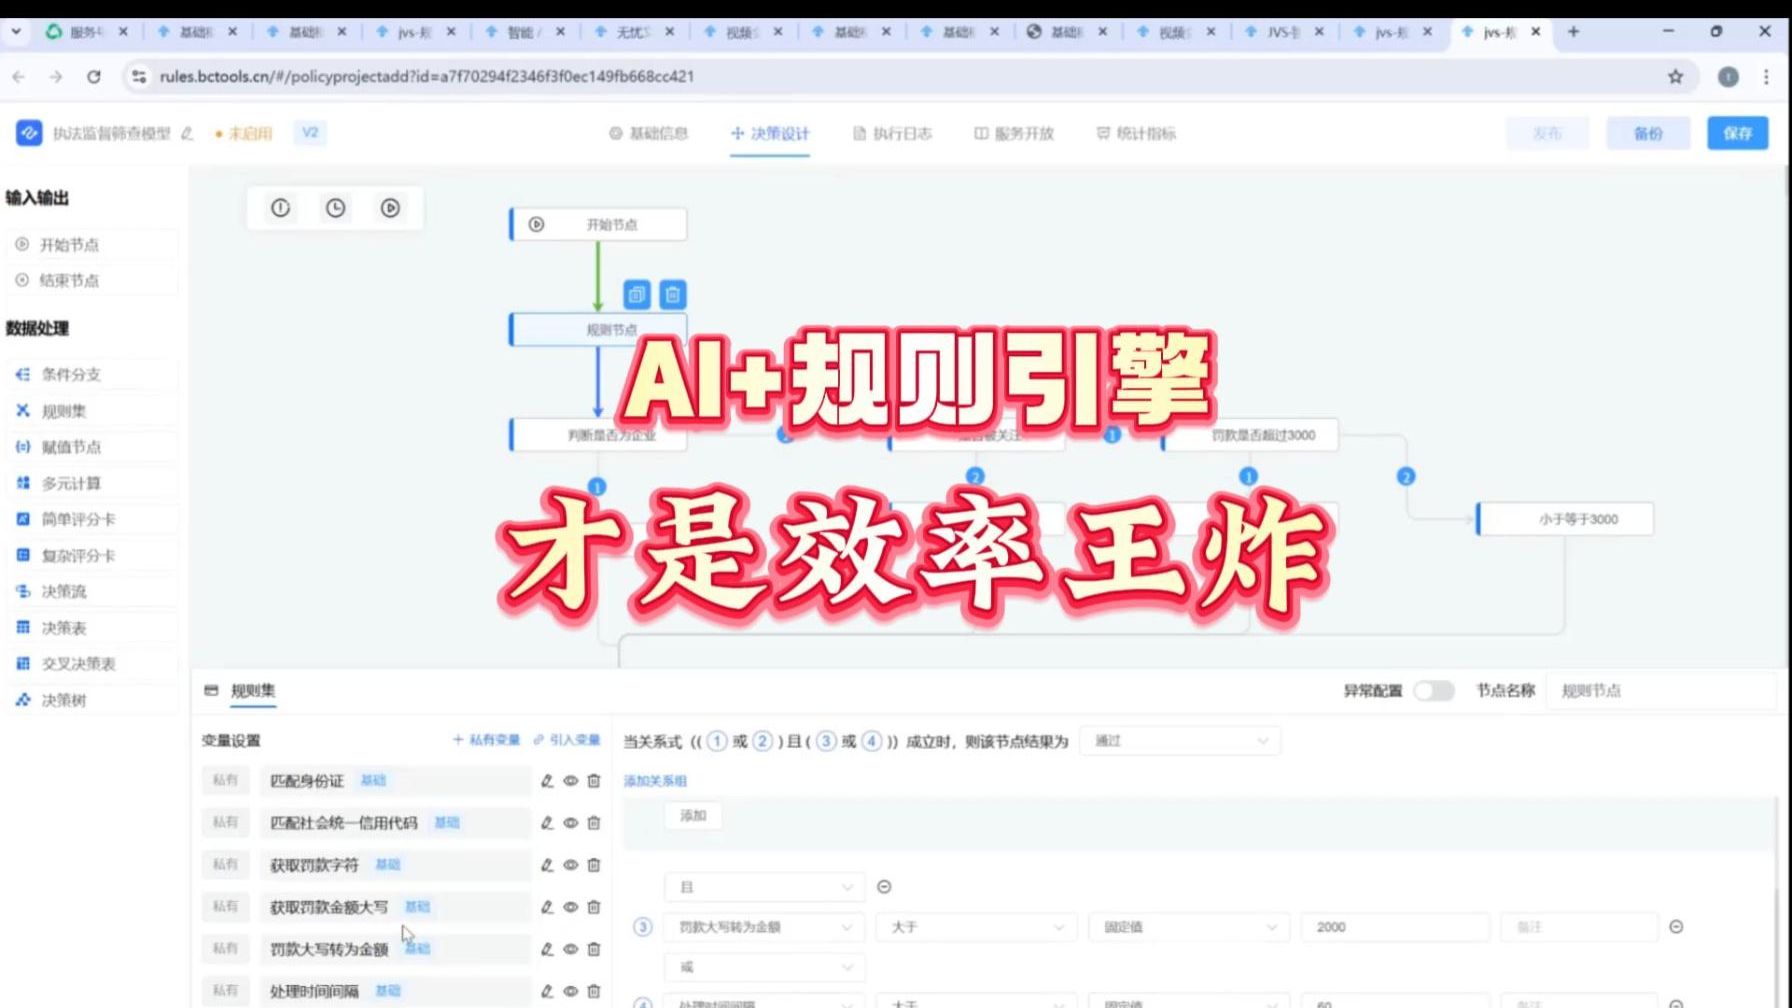Toggle the 异常配置 switch
This screenshot has height=1008, width=1792.
click(1433, 691)
